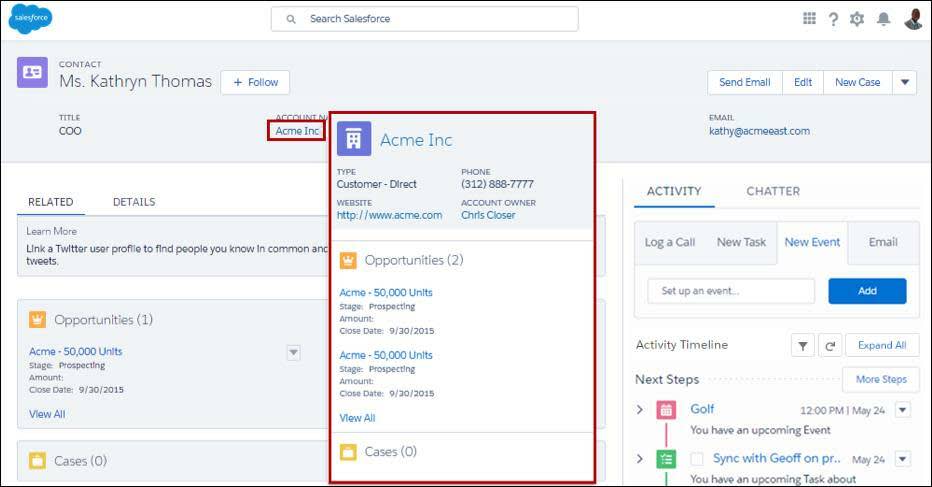Click the New Case button

point(858,83)
